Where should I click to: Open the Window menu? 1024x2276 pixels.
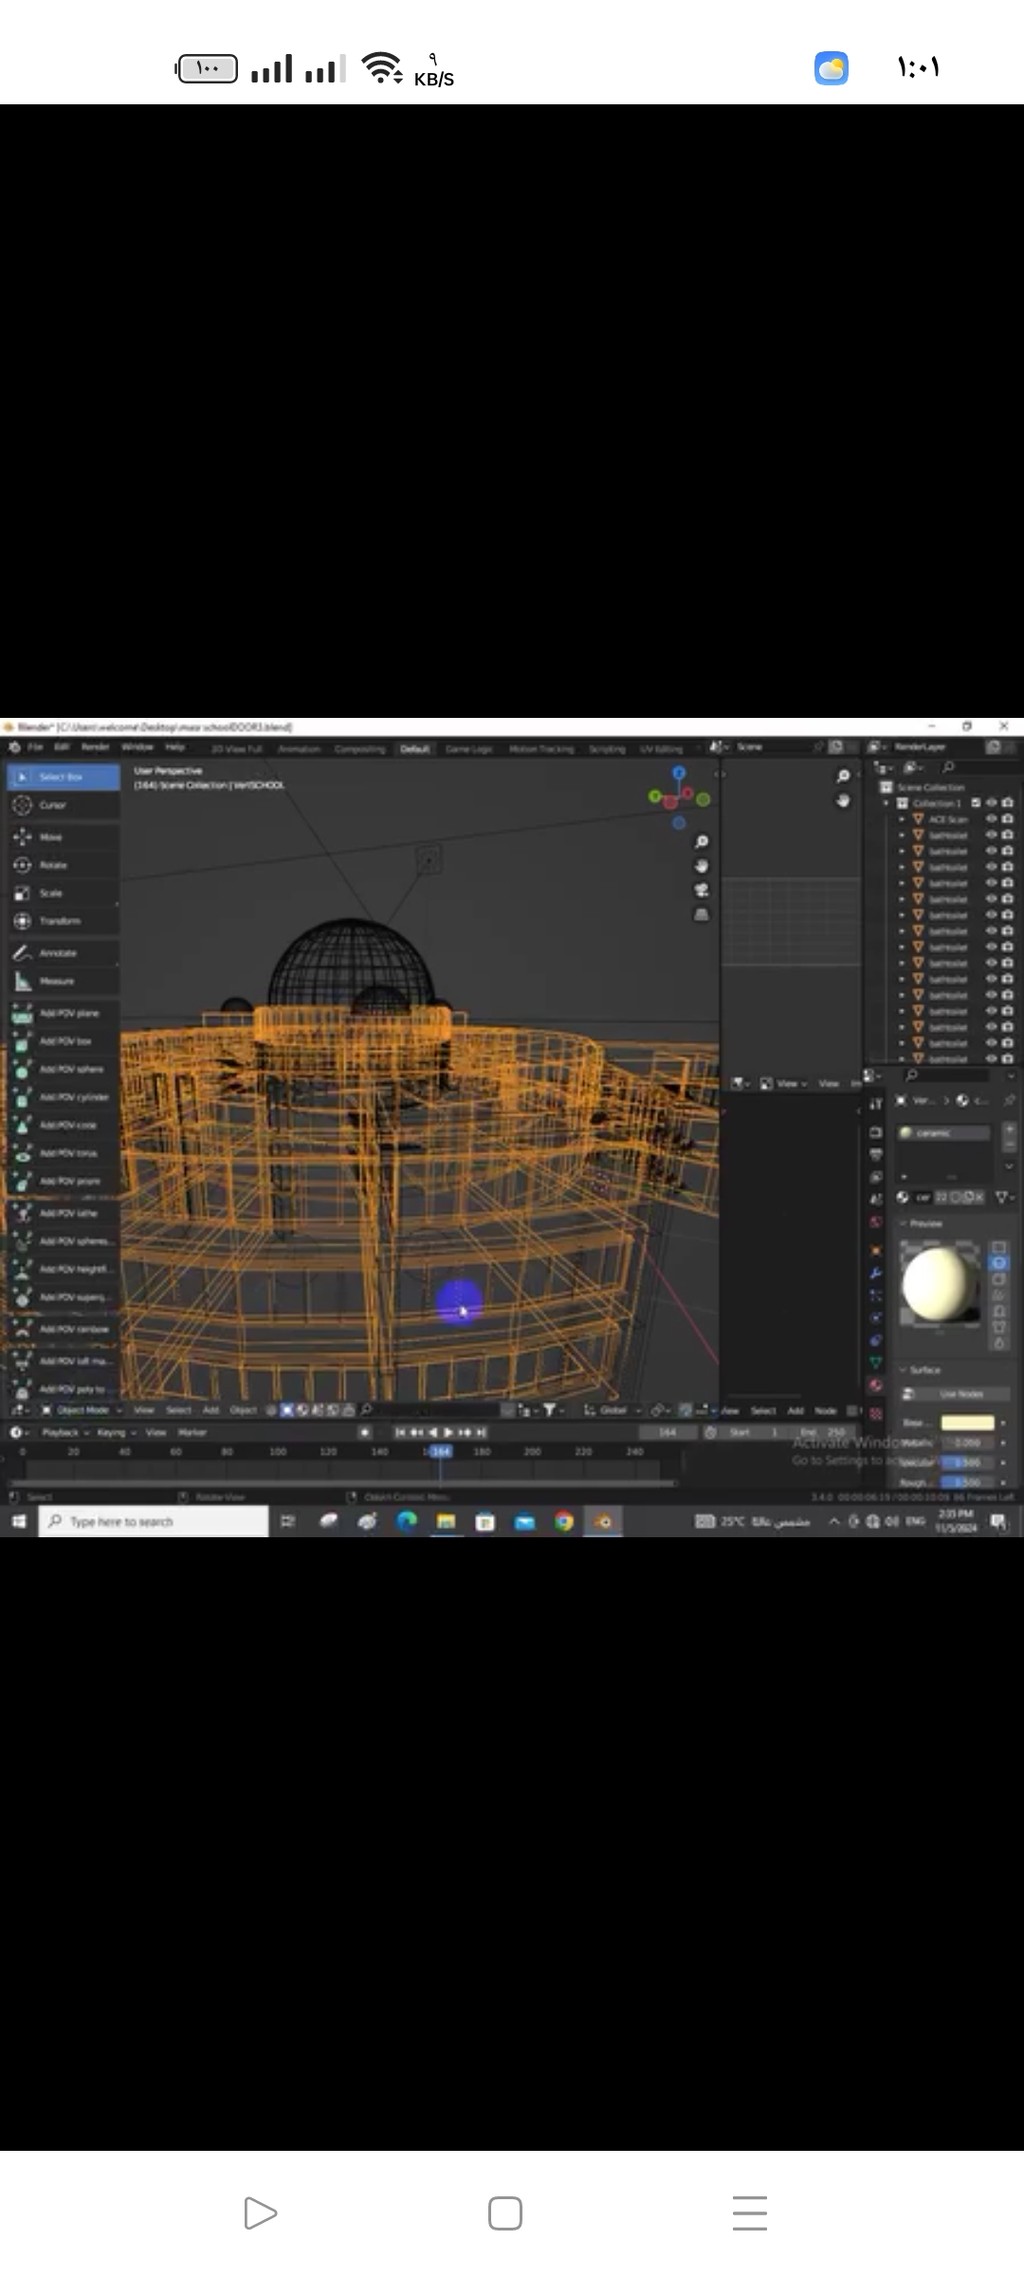pyautogui.click(x=137, y=747)
